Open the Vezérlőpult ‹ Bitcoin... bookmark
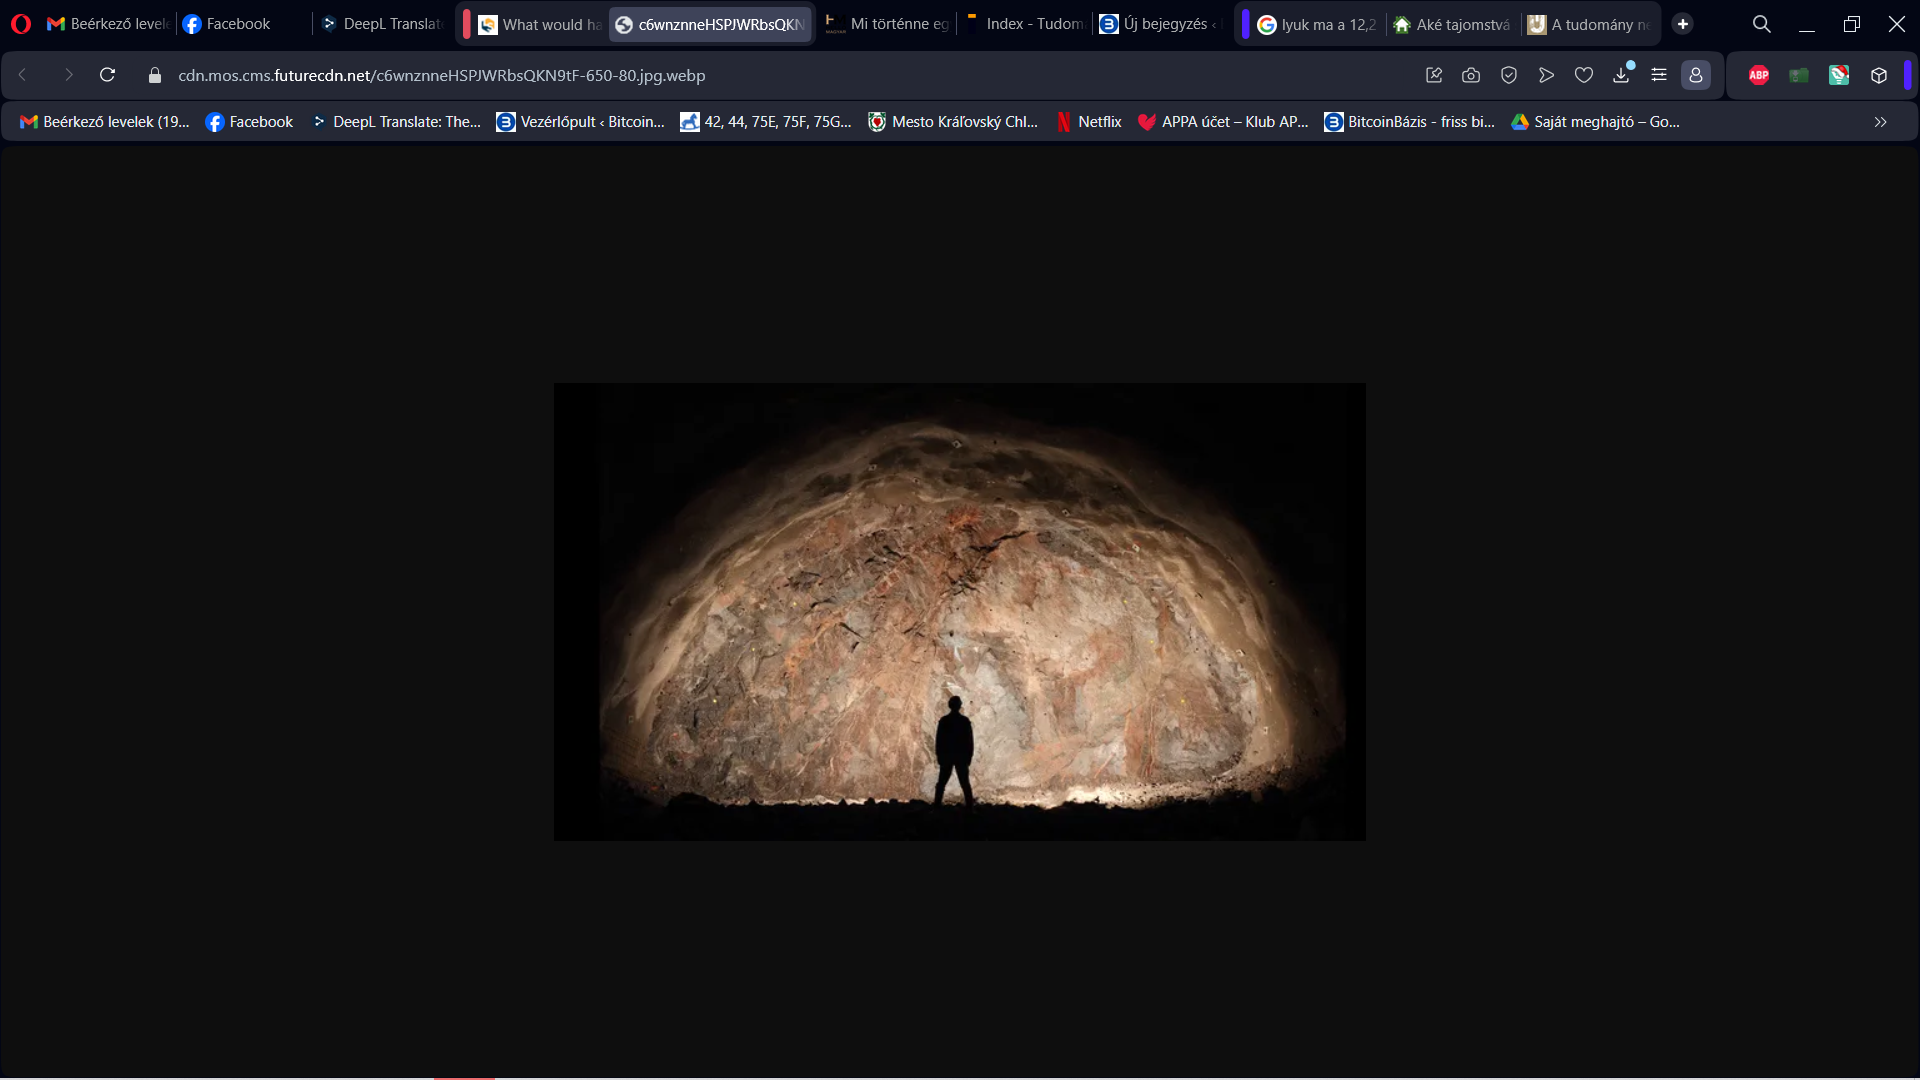This screenshot has width=1920, height=1080. [580, 122]
